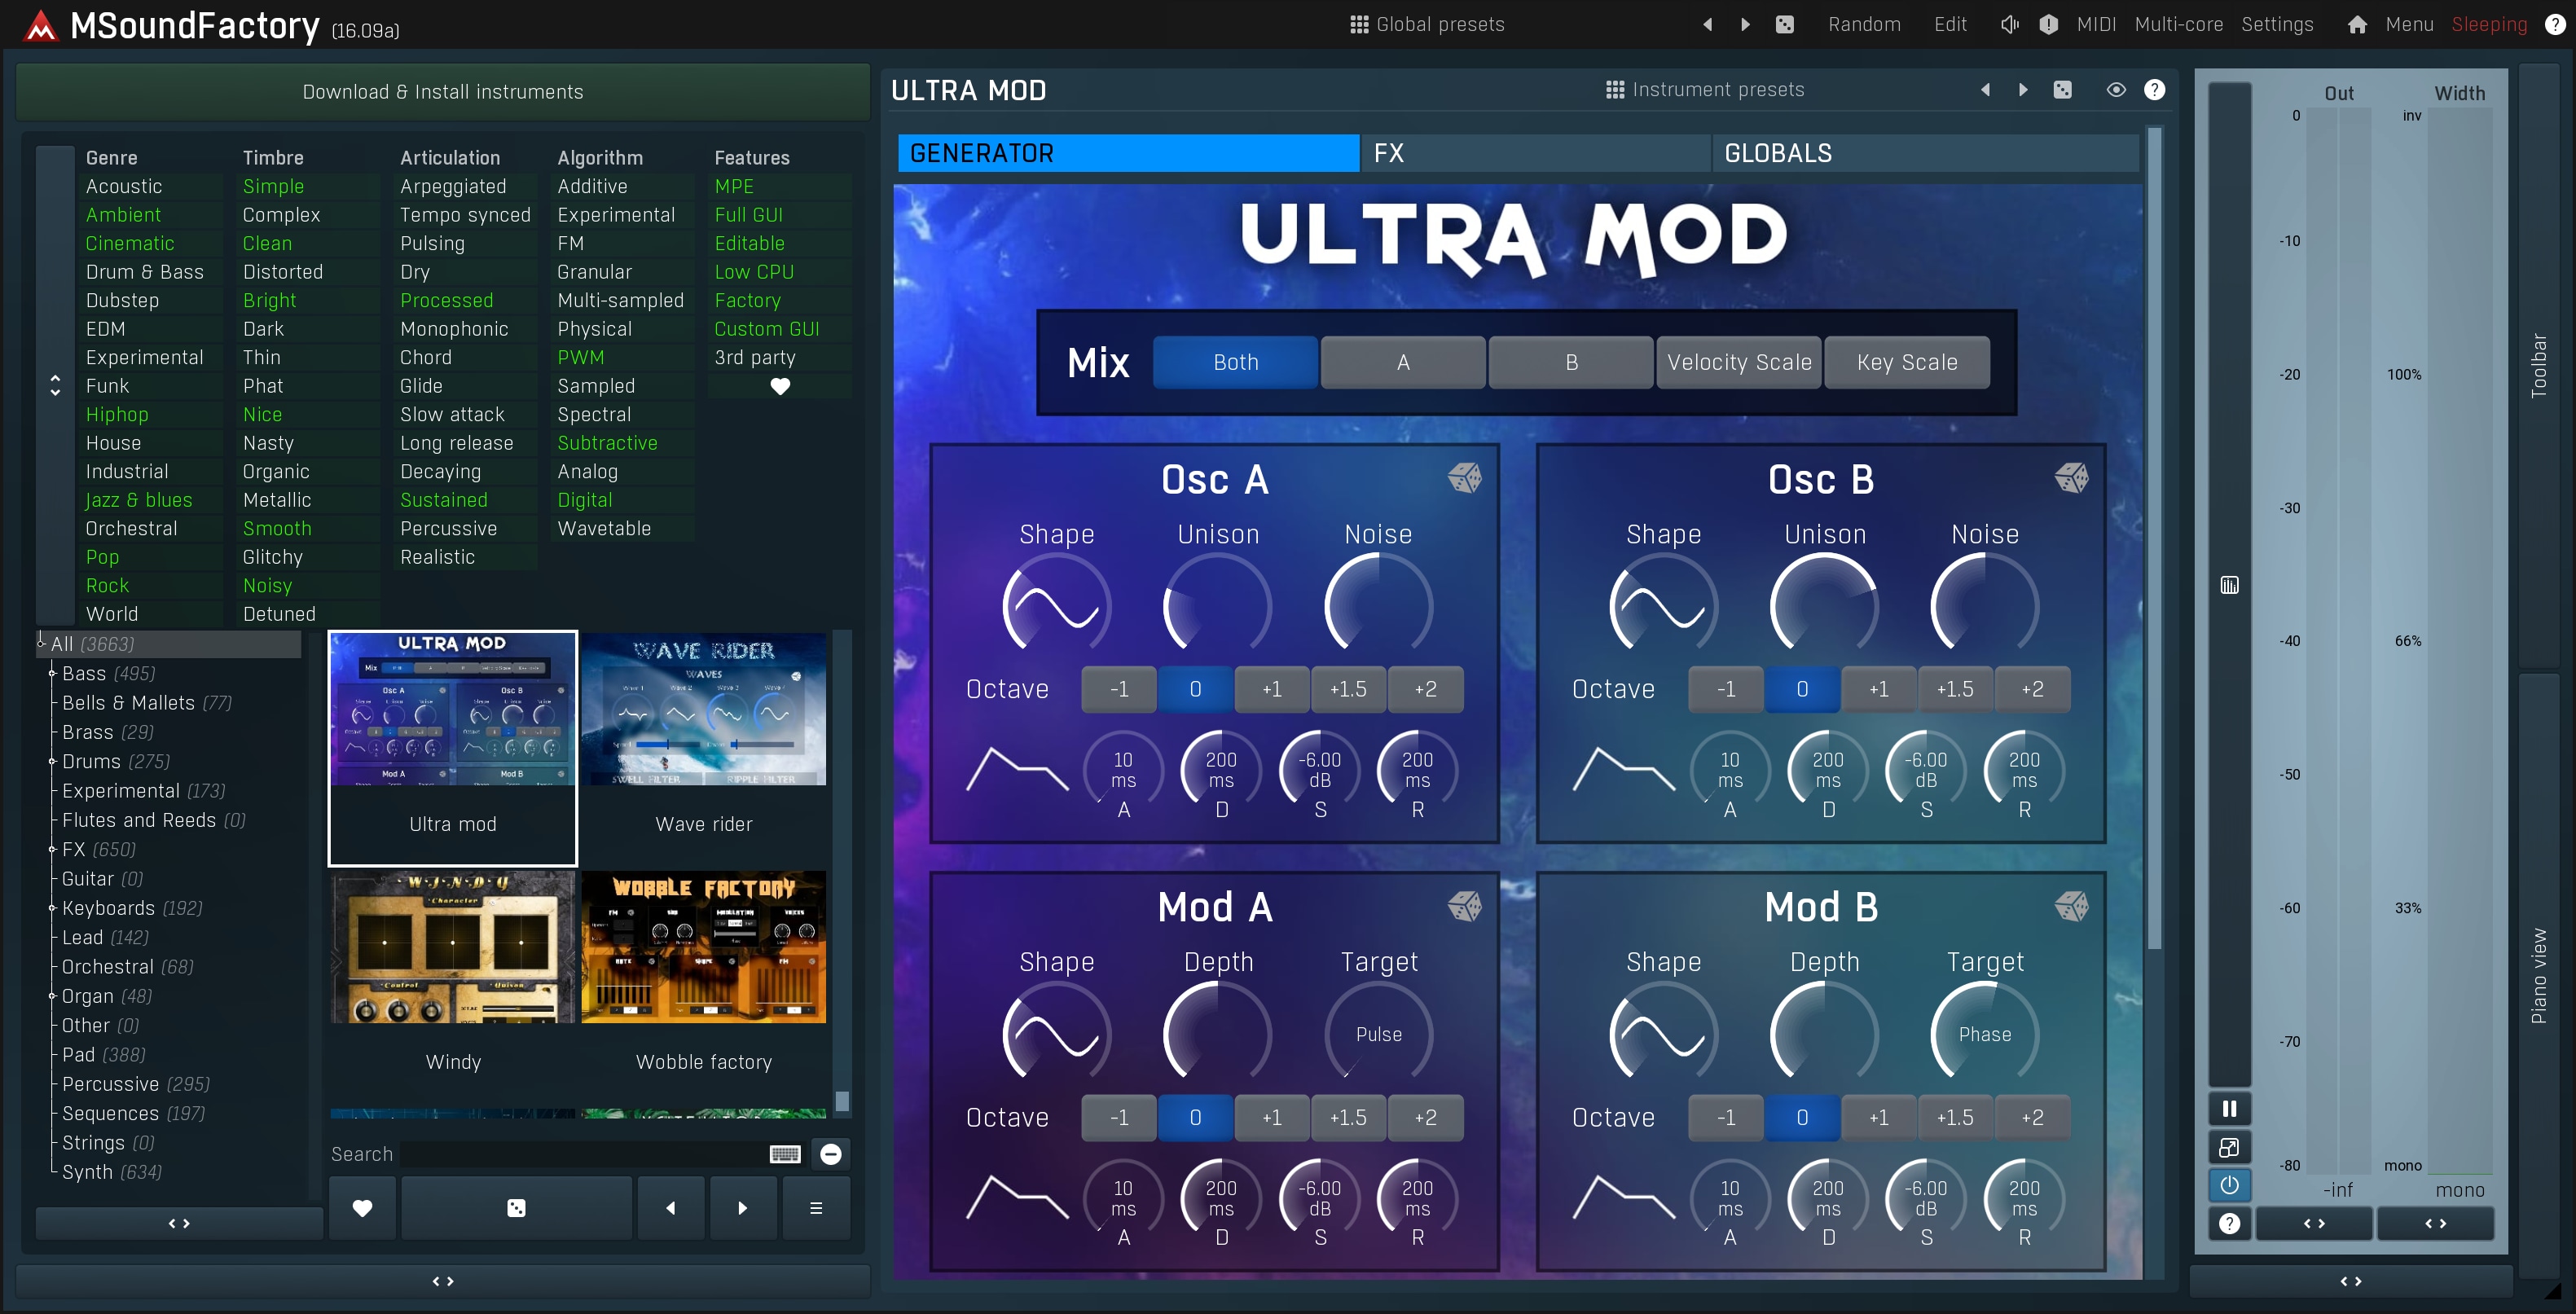Toggle the meter power button

click(2229, 1185)
